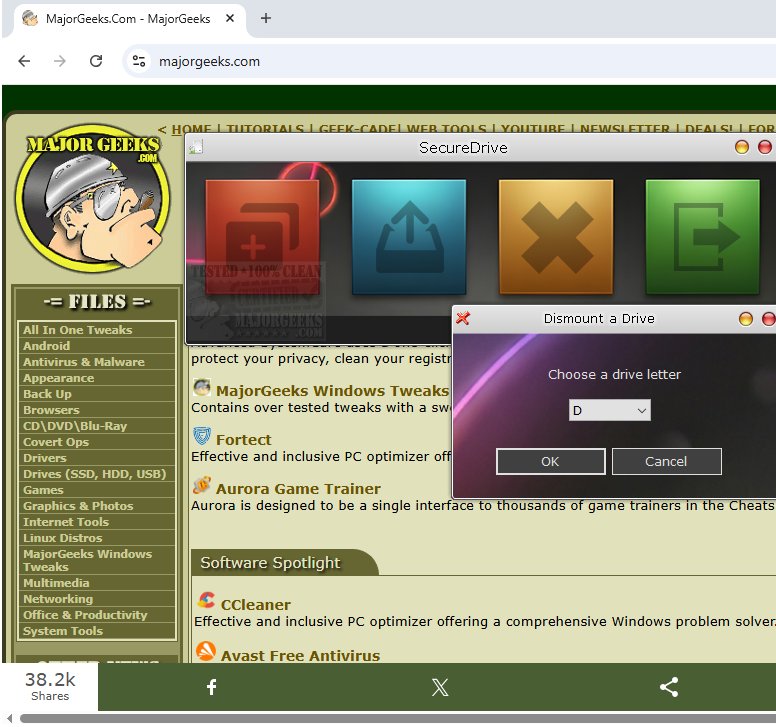Click the blue mount-drive tile in SecureDrive
This screenshot has height=727, width=776.
[x=409, y=237]
